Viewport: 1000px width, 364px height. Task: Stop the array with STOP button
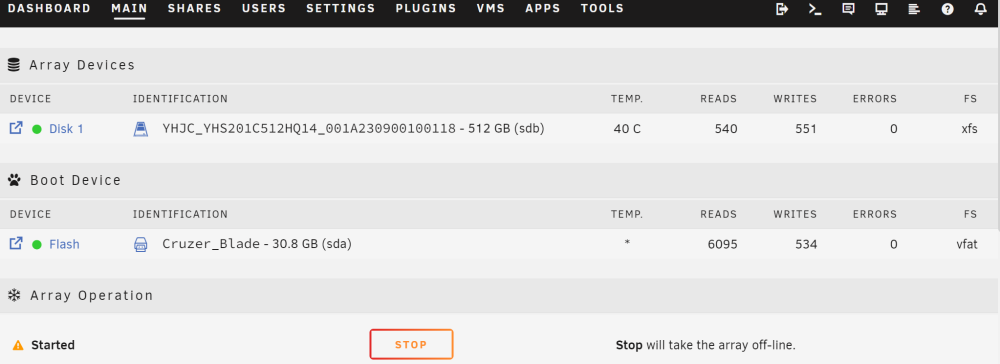[411, 344]
